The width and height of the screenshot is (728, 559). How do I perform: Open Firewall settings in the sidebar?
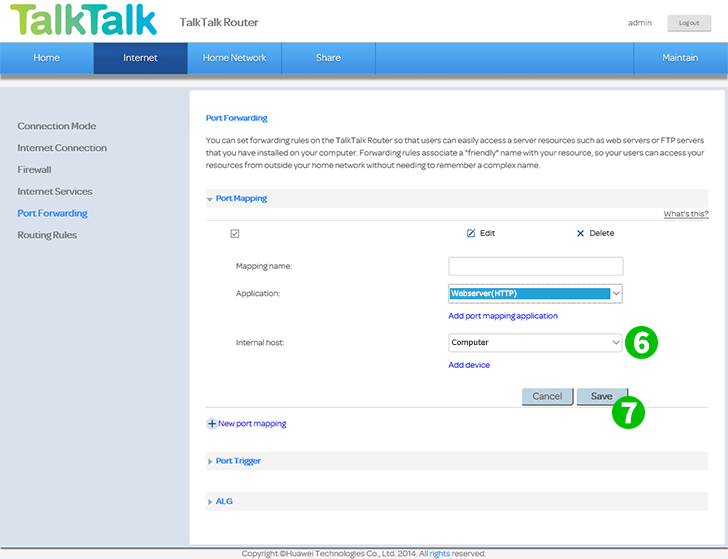click(x=34, y=169)
